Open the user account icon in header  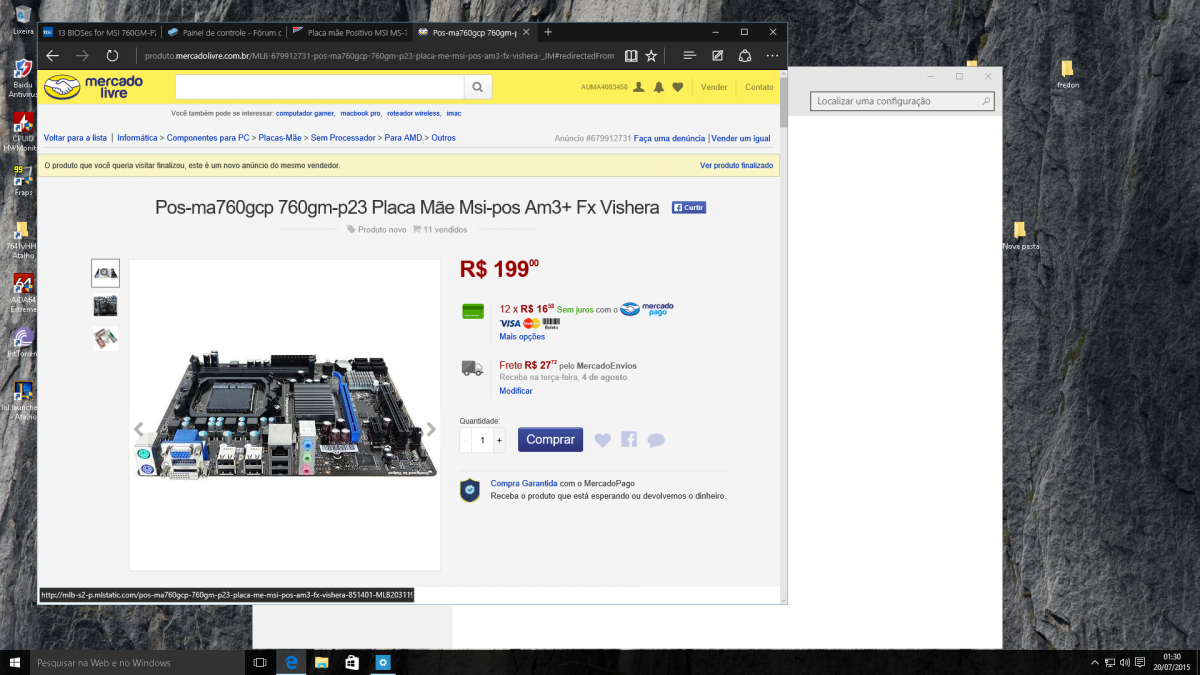click(x=639, y=87)
